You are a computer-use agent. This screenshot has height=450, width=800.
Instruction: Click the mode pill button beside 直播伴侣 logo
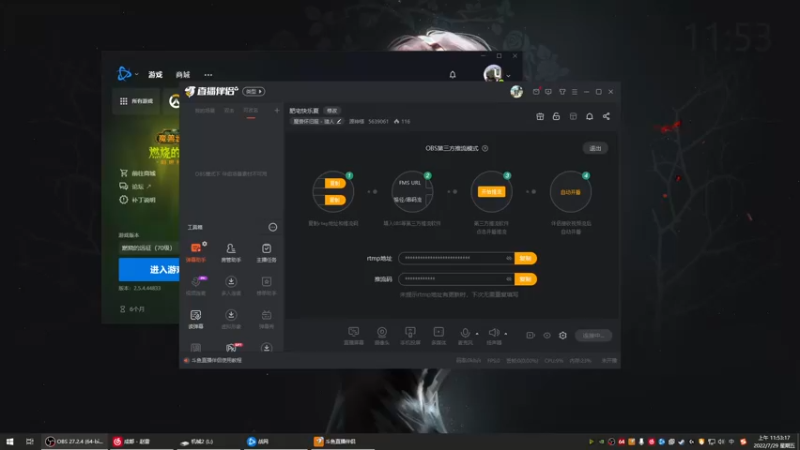(254, 91)
